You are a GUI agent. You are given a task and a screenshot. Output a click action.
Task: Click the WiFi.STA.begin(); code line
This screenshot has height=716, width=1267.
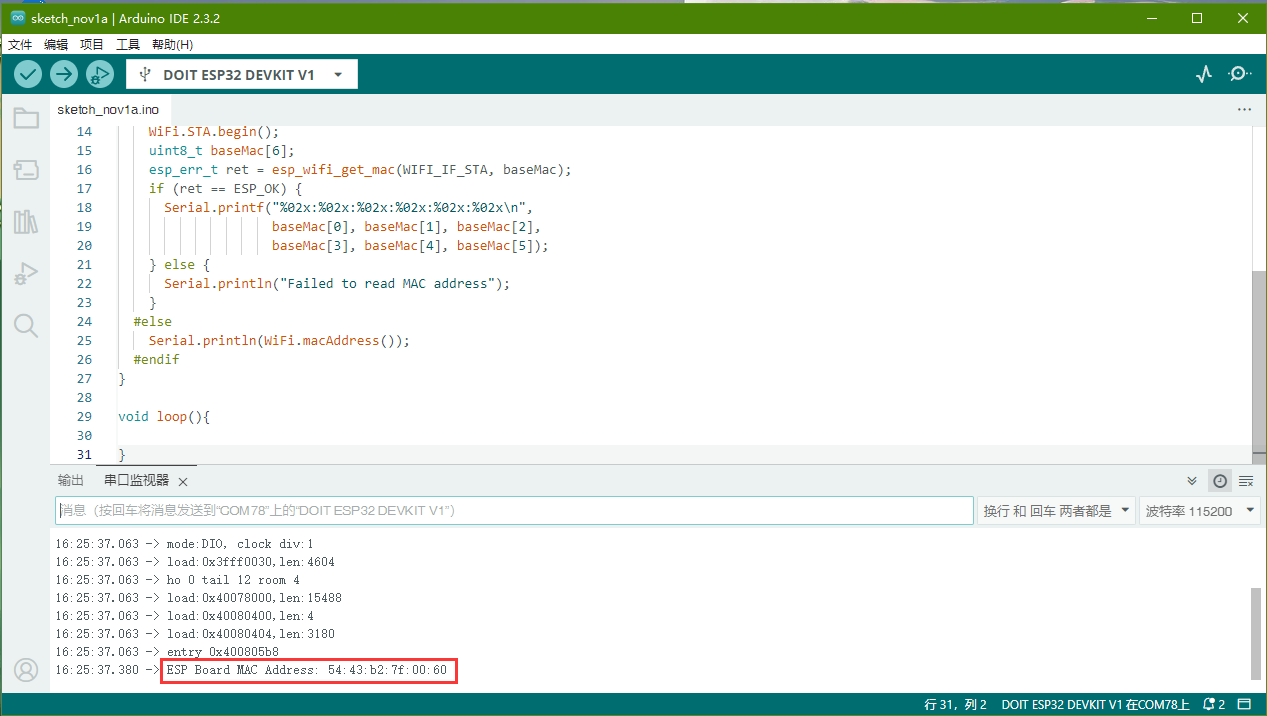pyautogui.click(x=214, y=131)
